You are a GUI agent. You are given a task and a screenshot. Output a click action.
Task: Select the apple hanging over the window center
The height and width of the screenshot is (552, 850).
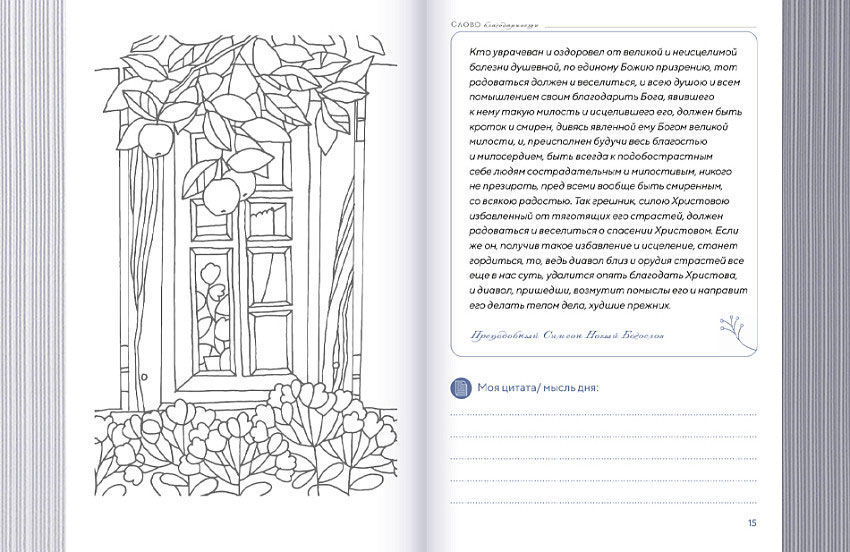pyautogui.click(x=223, y=189)
